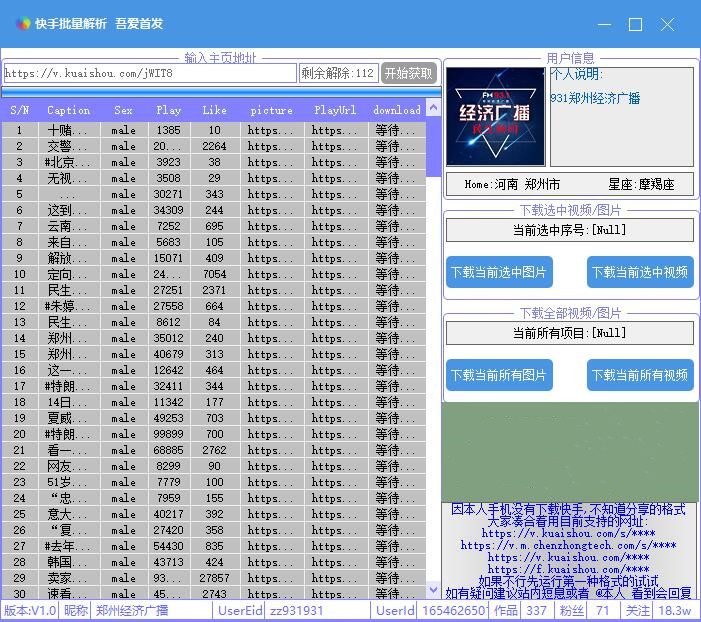Click the 当前选中序号:[Null] field
Screen dimensions: 701x622
coord(570,230)
